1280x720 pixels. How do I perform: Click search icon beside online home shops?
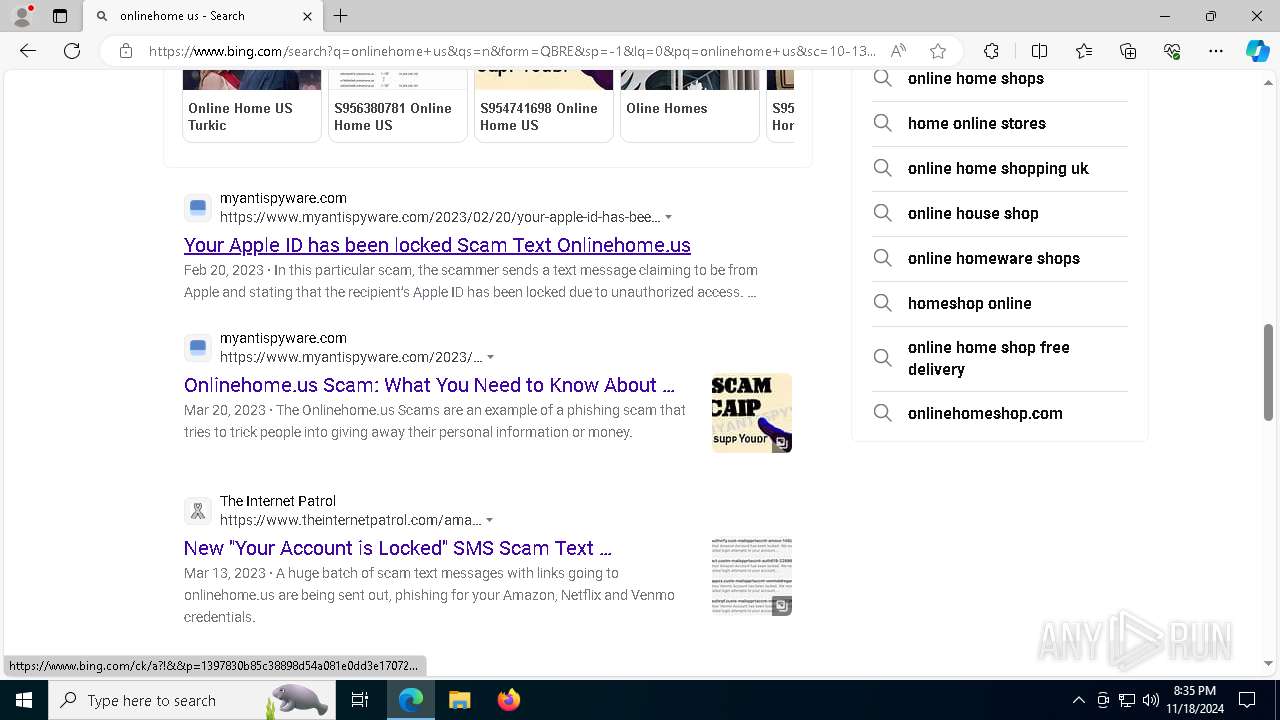tap(882, 78)
